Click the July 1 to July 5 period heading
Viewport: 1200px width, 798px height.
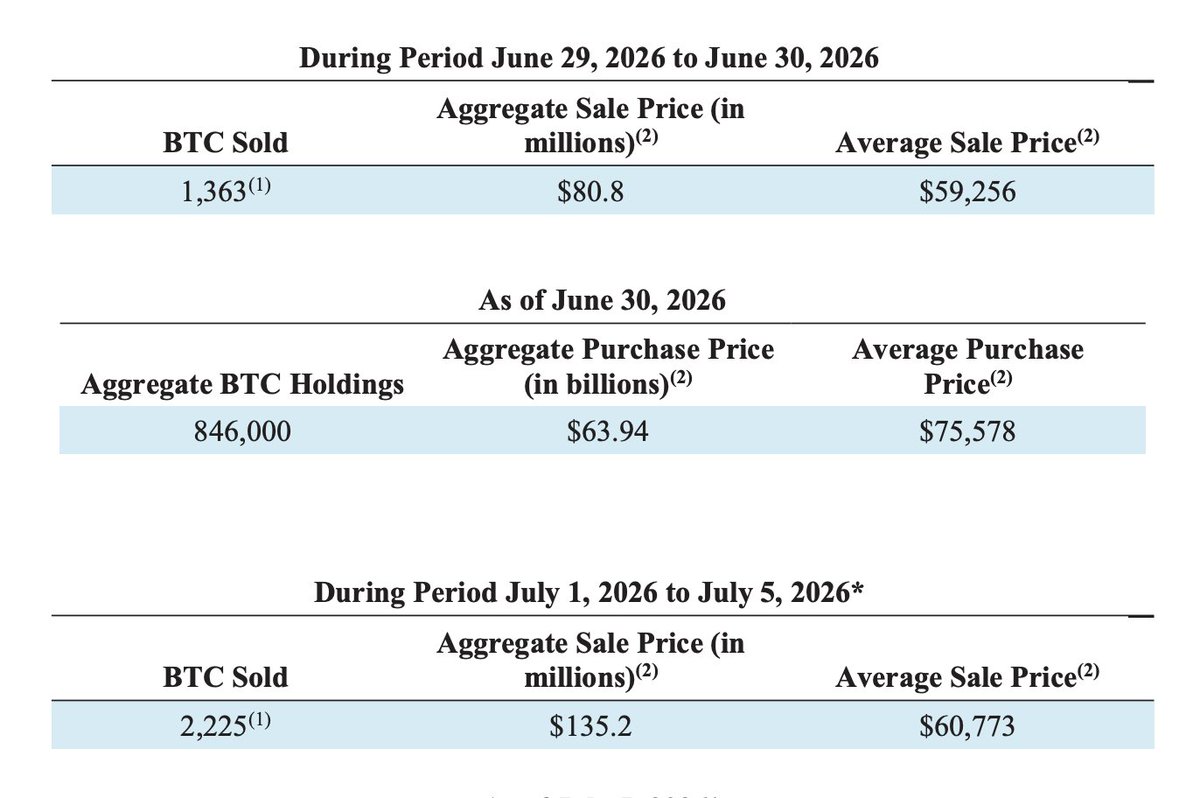pyautogui.click(x=590, y=593)
